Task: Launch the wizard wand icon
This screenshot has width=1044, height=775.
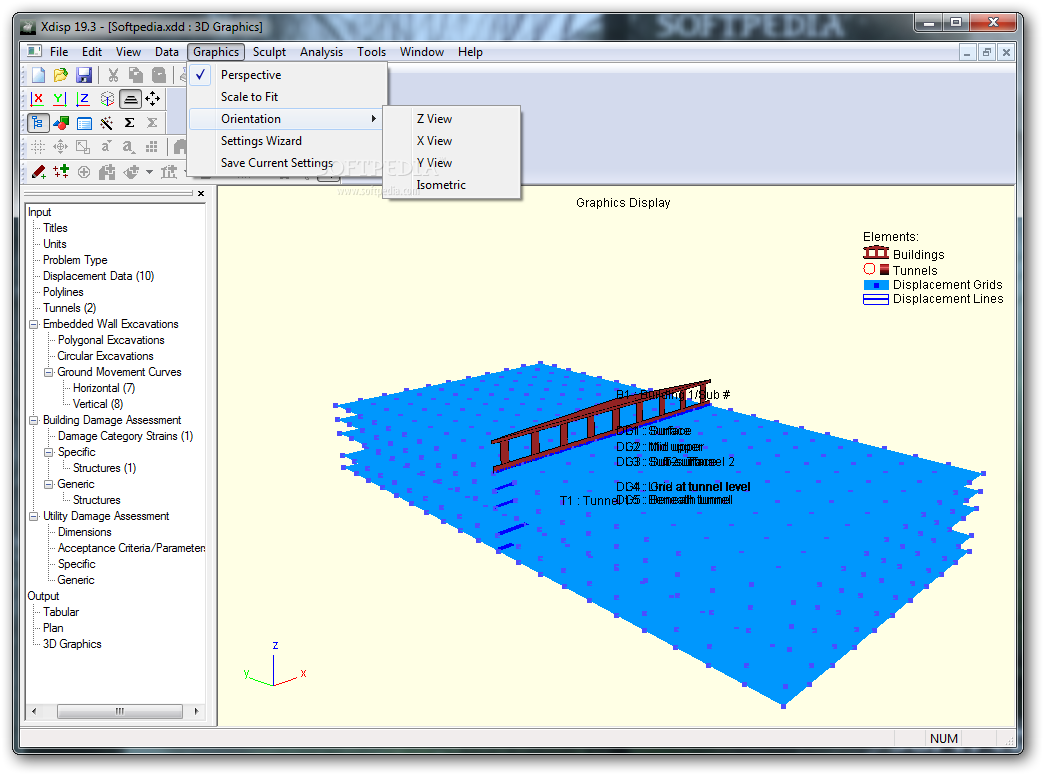Action: [x=107, y=123]
